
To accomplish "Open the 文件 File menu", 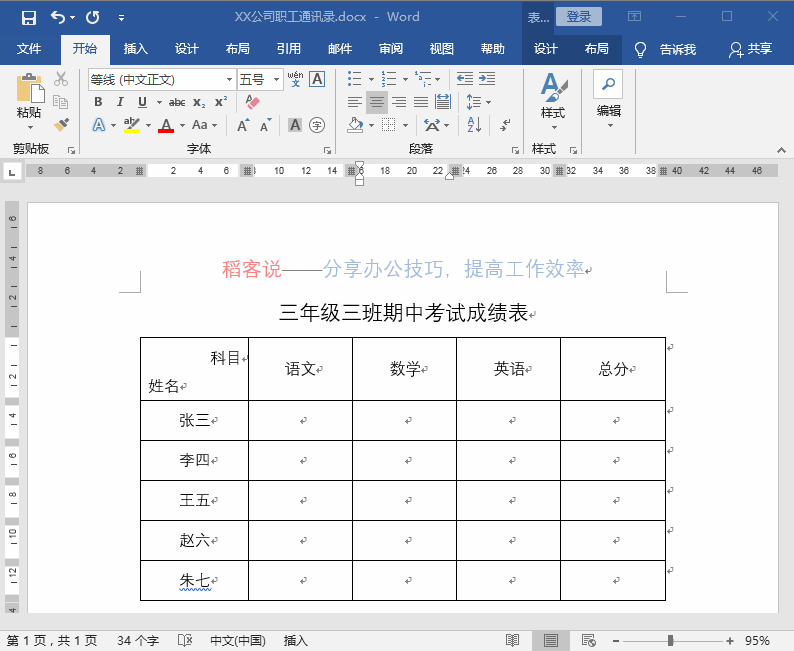I will pyautogui.click(x=29, y=49).
